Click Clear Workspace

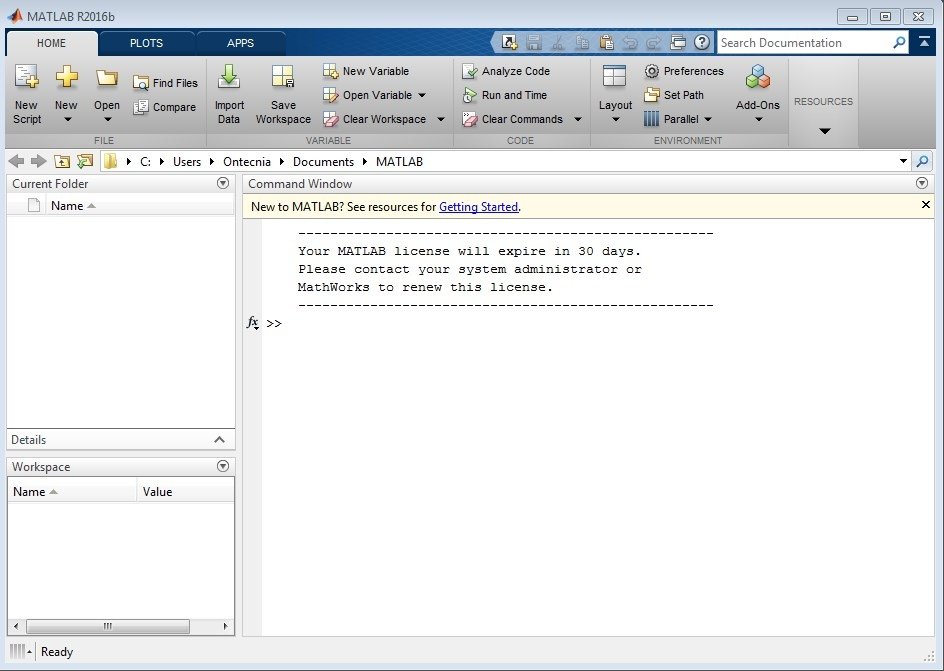point(374,119)
